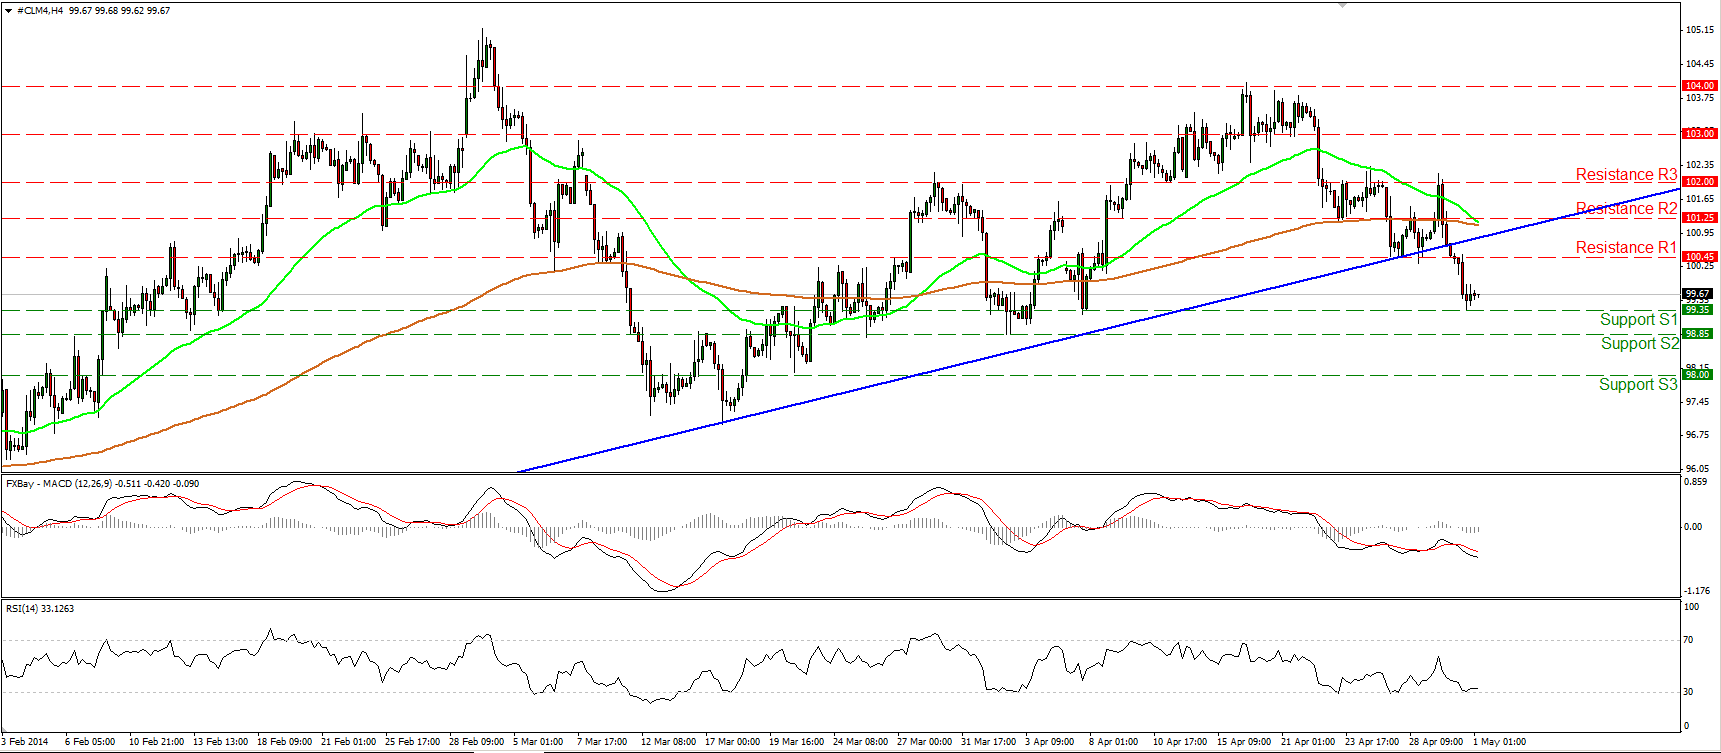1721x753 pixels.
Task: Click the 30 level on RSI scale
Action: pos(1689,692)
